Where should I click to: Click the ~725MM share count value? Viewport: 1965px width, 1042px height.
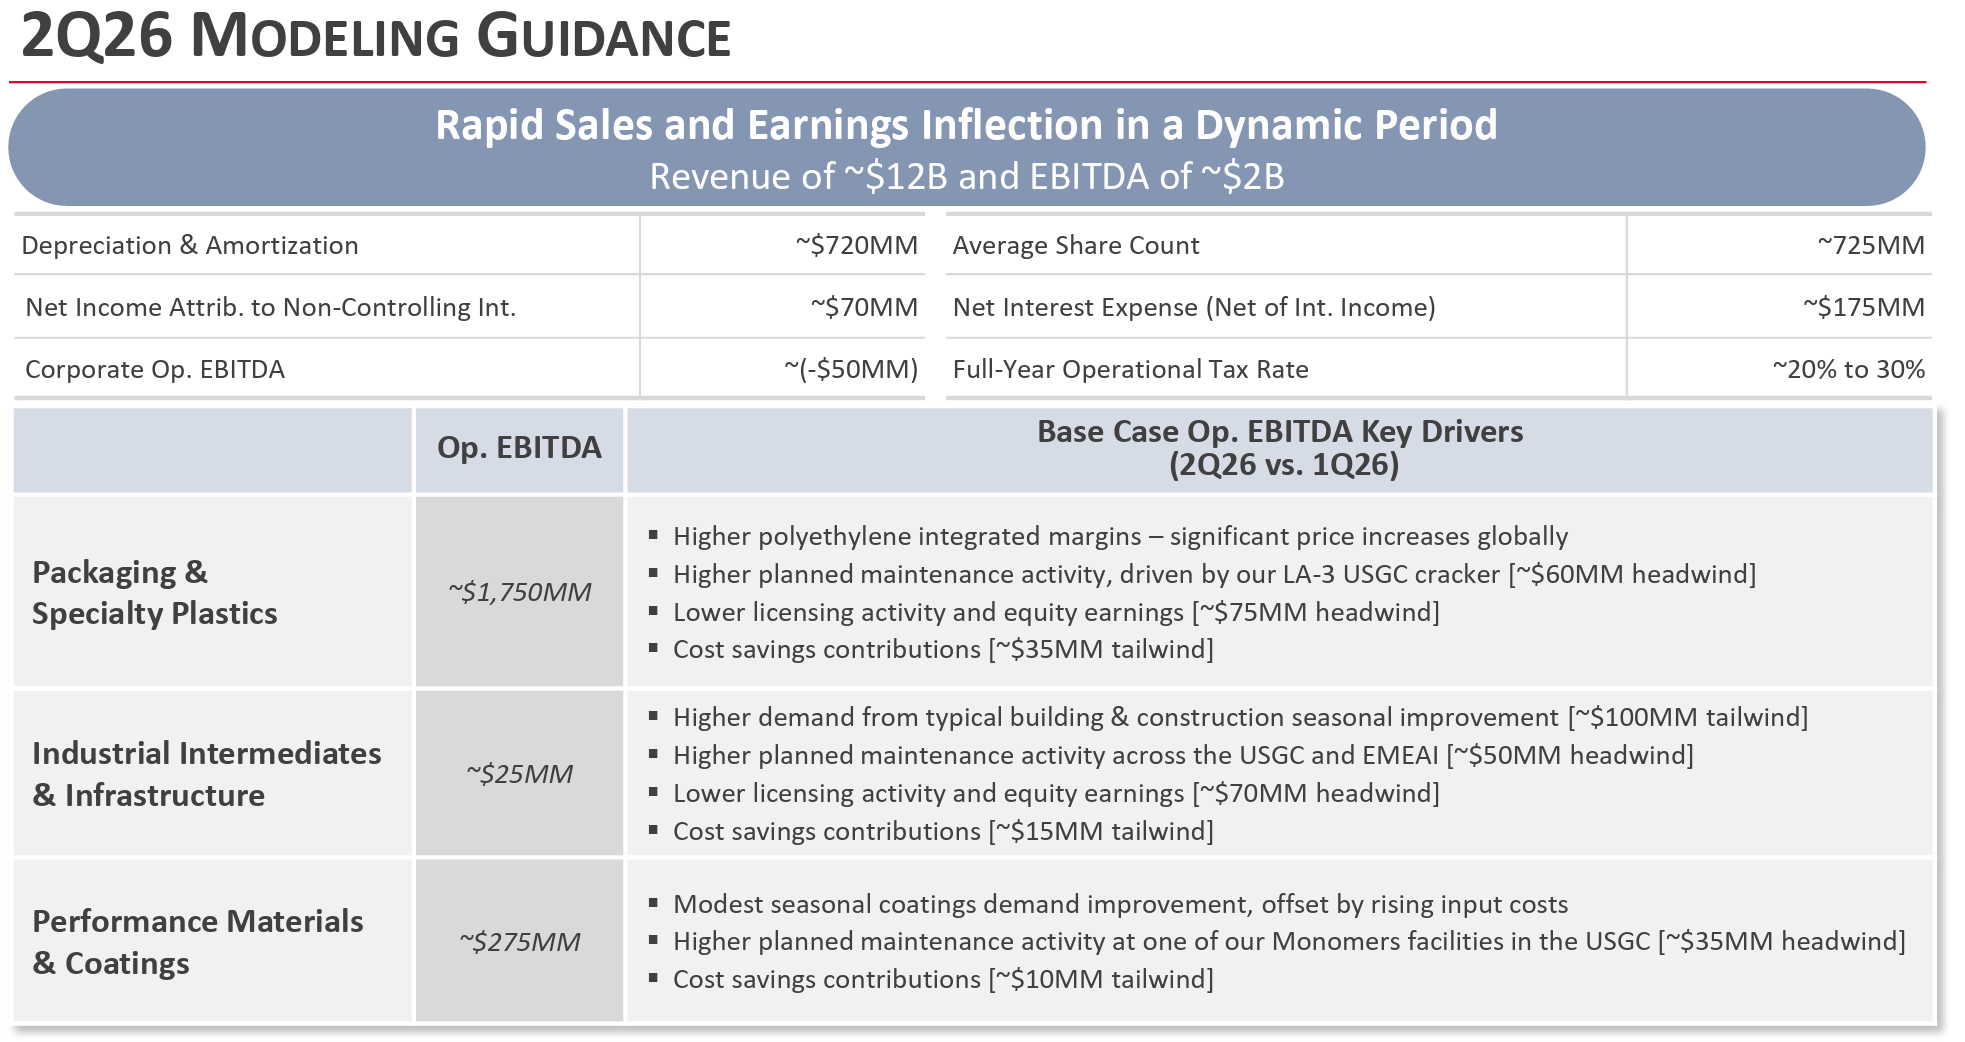1870,245
